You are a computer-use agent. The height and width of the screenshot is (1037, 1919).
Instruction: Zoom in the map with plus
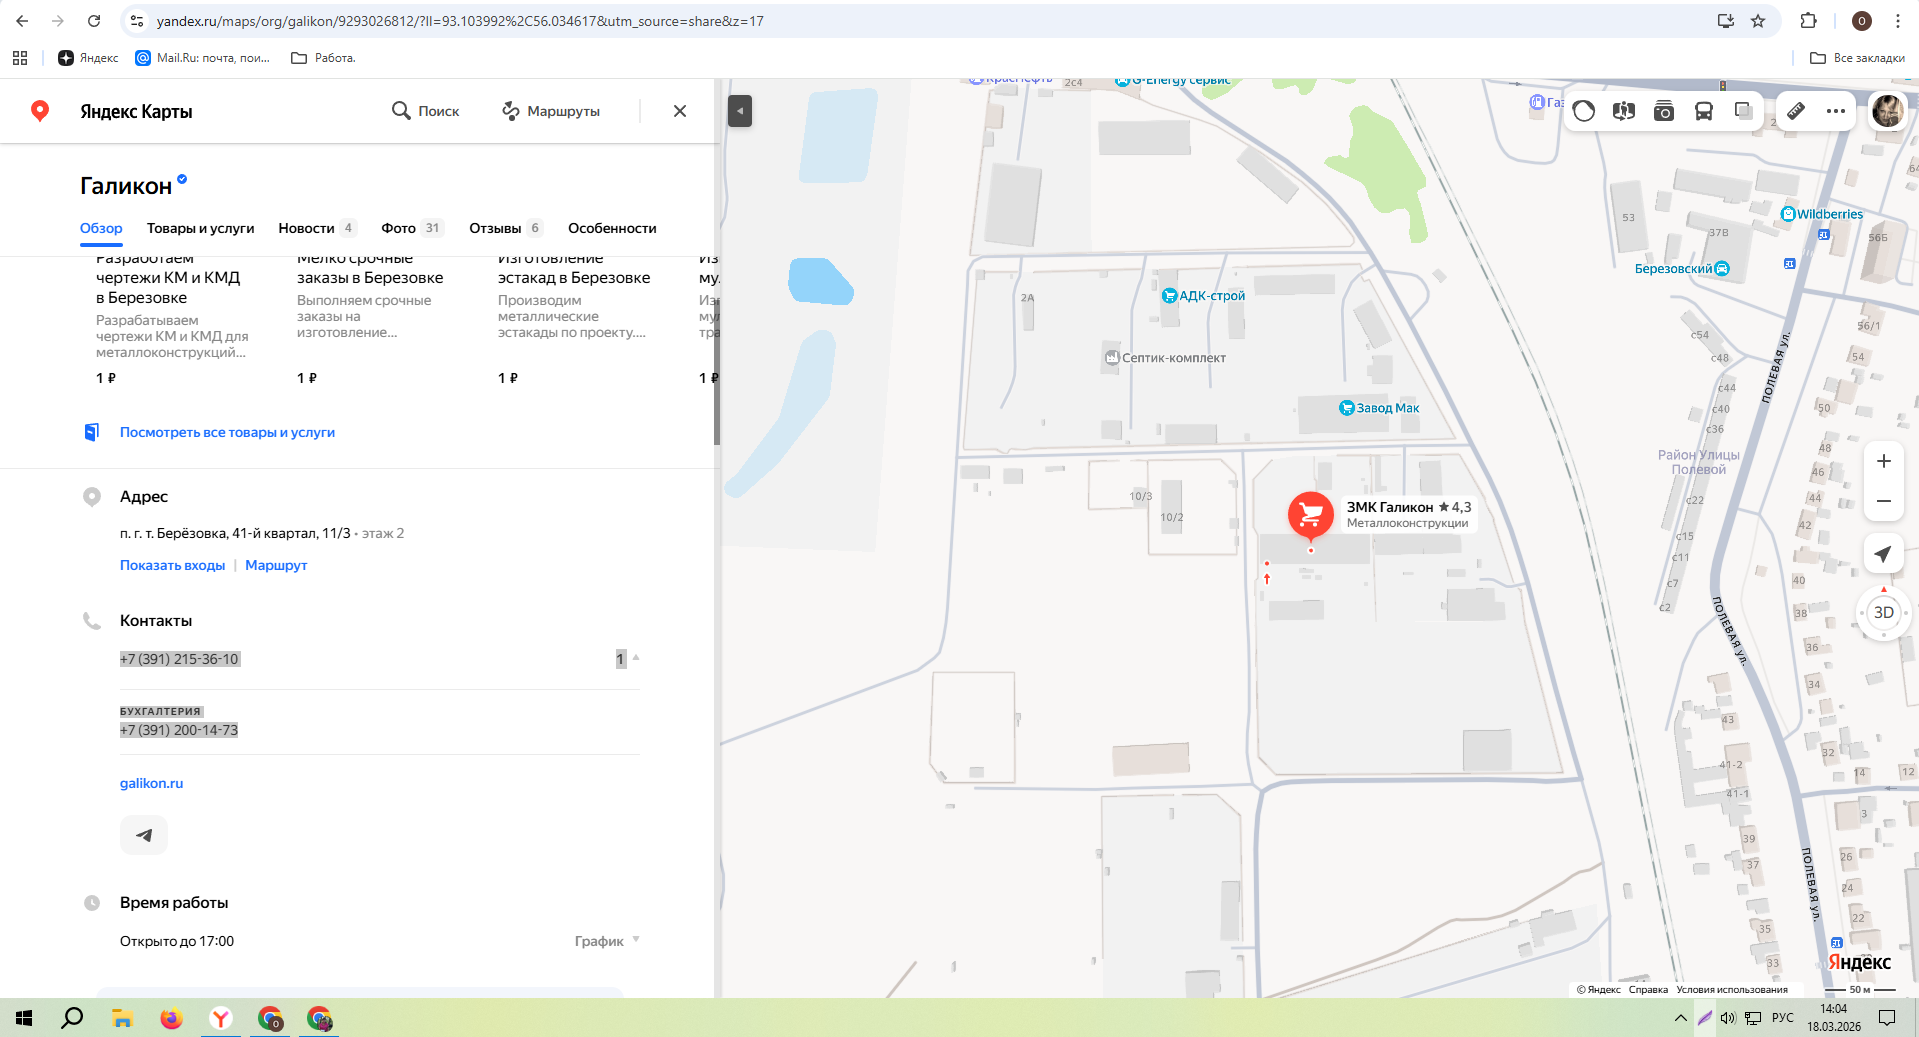pyautogui.click(x=1884, y=461)
